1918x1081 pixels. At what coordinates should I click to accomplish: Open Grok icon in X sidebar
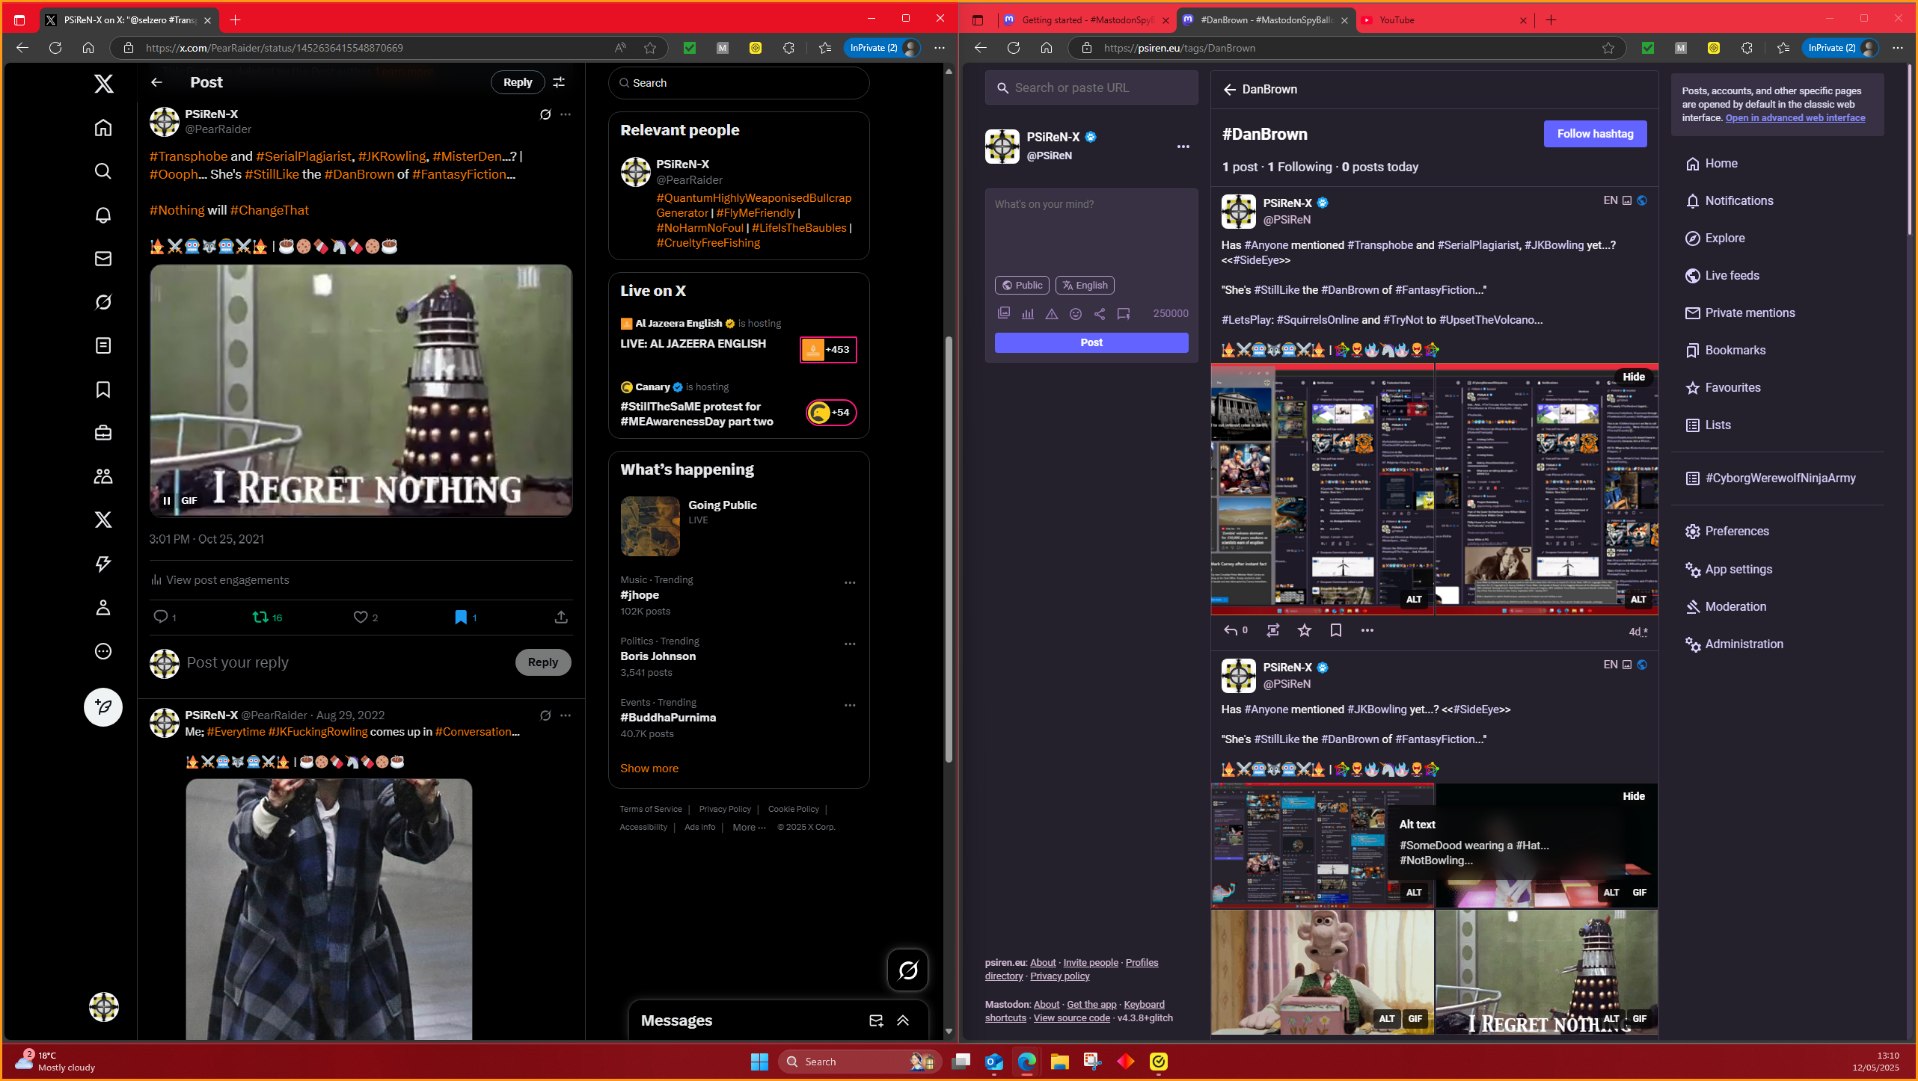tap(103, 302)
